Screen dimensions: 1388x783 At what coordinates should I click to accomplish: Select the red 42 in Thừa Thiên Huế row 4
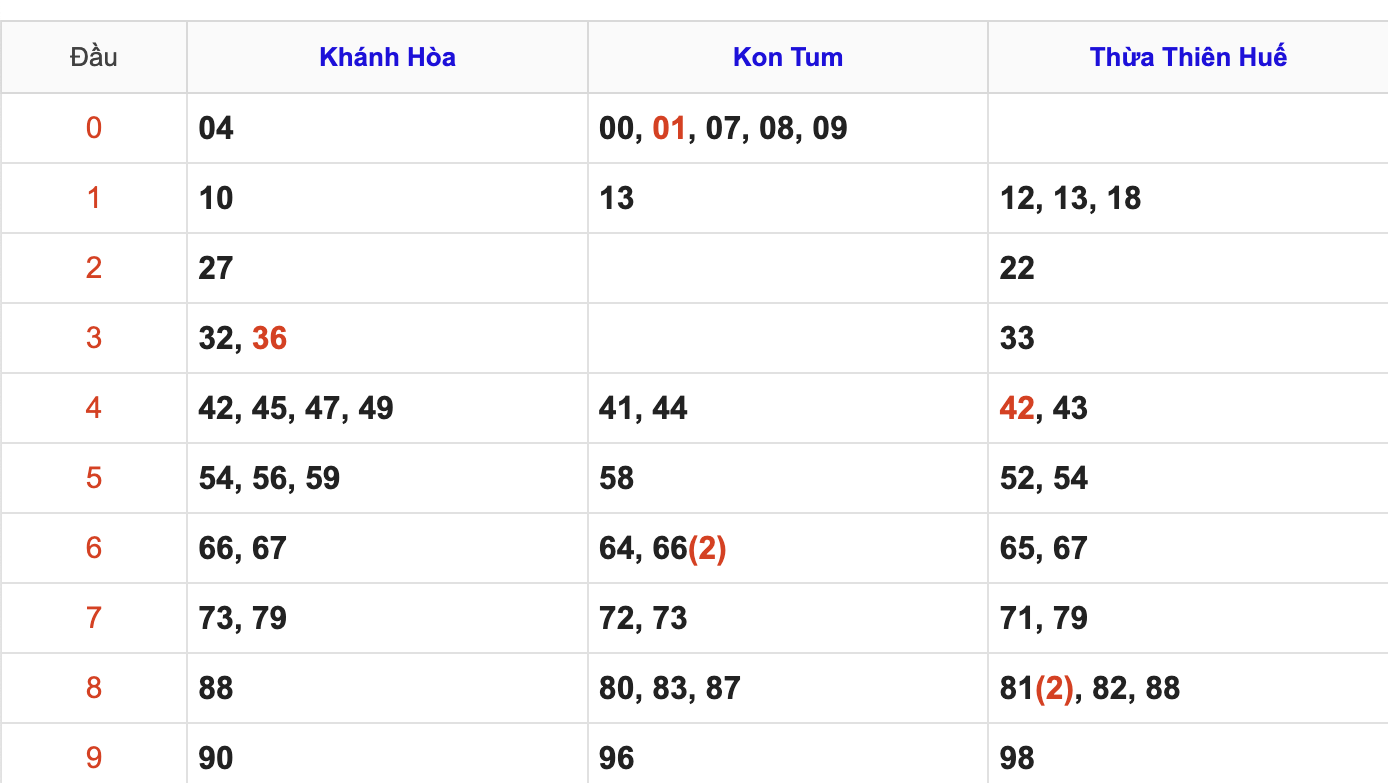pos(1017,408)
